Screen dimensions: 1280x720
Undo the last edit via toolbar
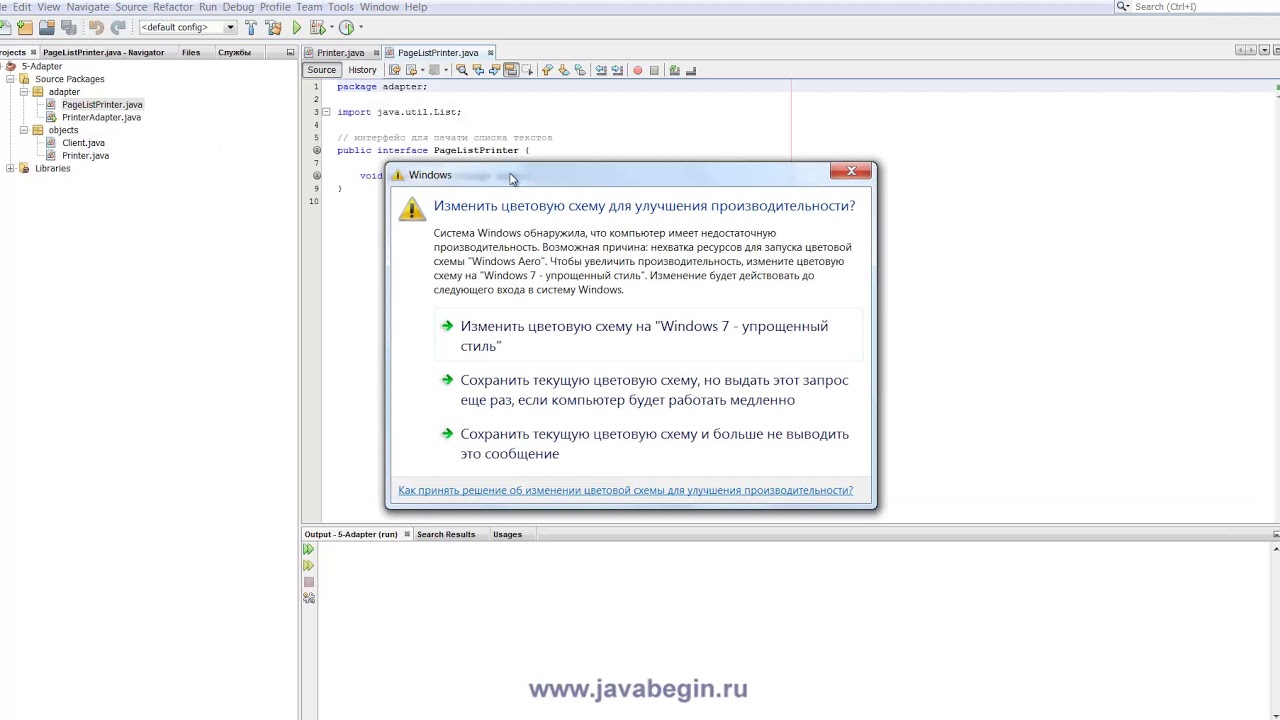[96, 28]
